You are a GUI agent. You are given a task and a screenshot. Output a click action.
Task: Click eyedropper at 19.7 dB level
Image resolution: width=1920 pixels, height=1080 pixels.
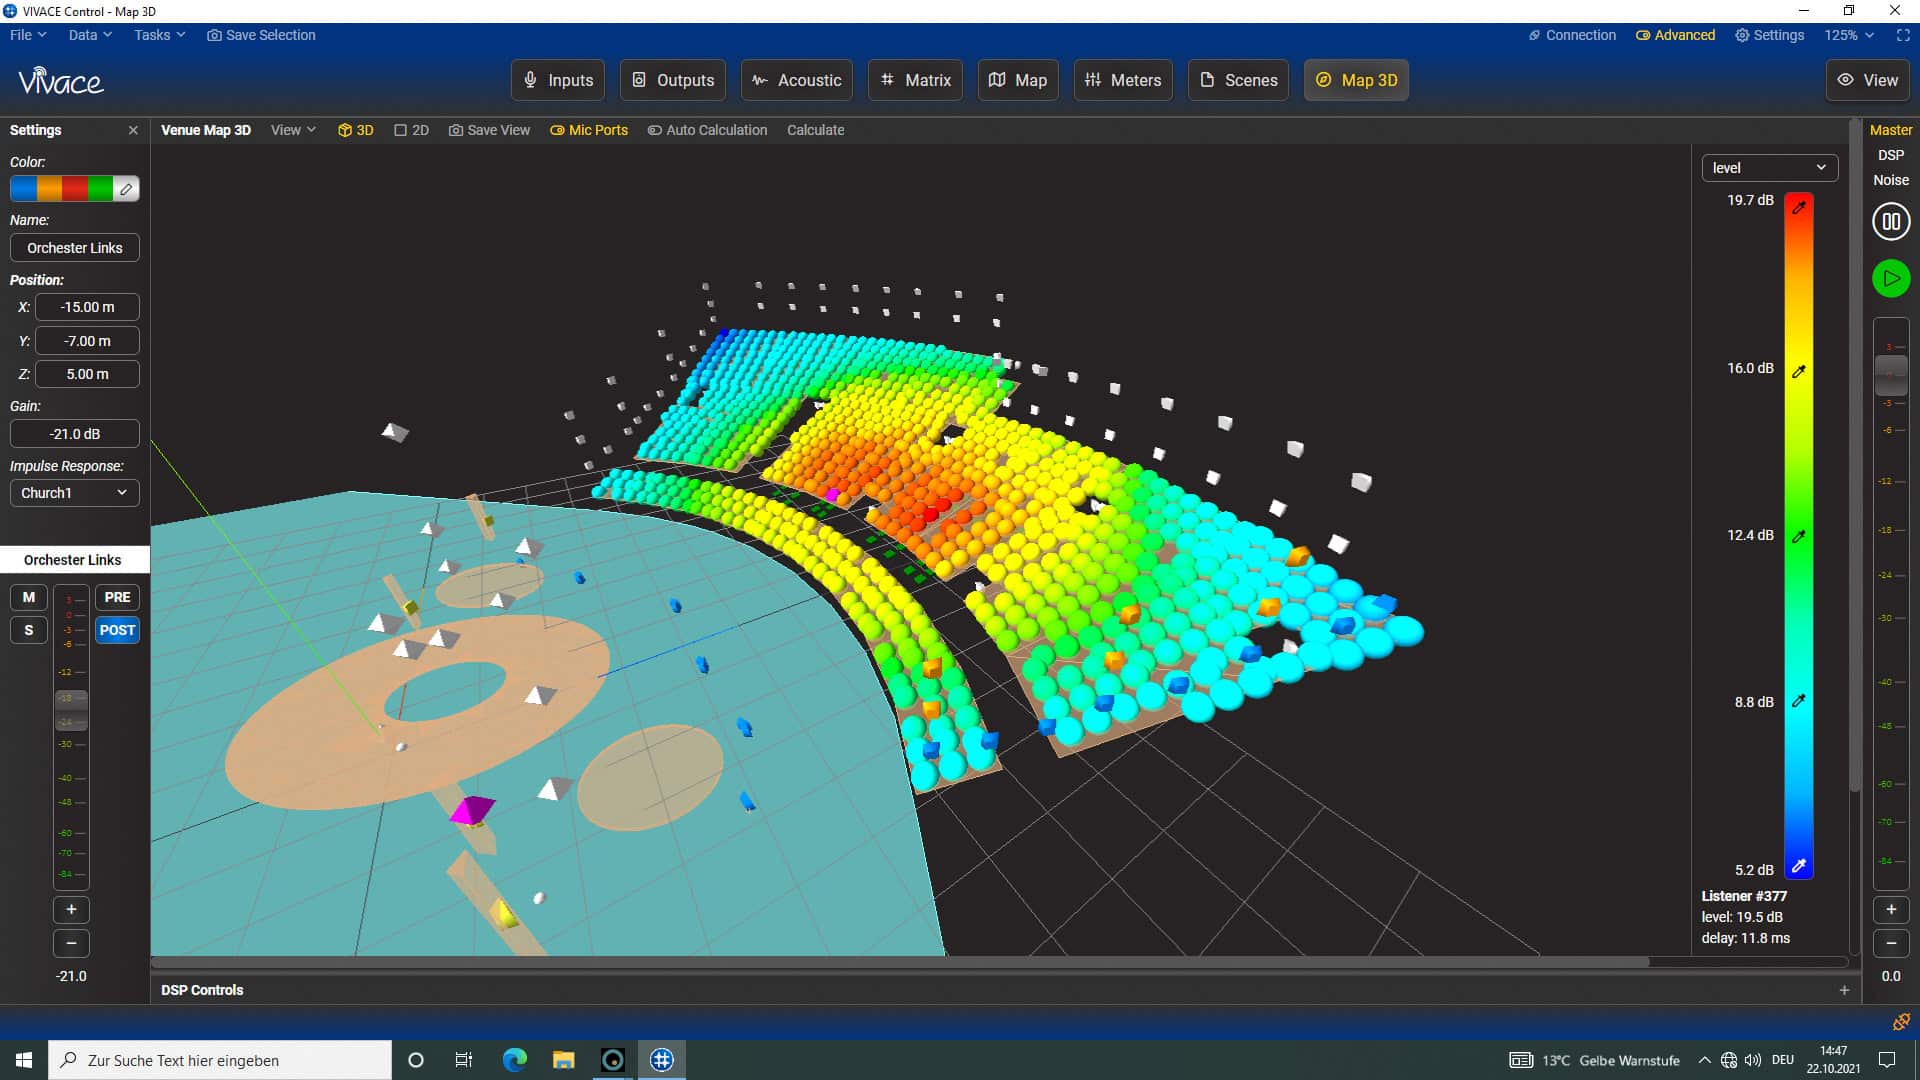[1799, 208]
